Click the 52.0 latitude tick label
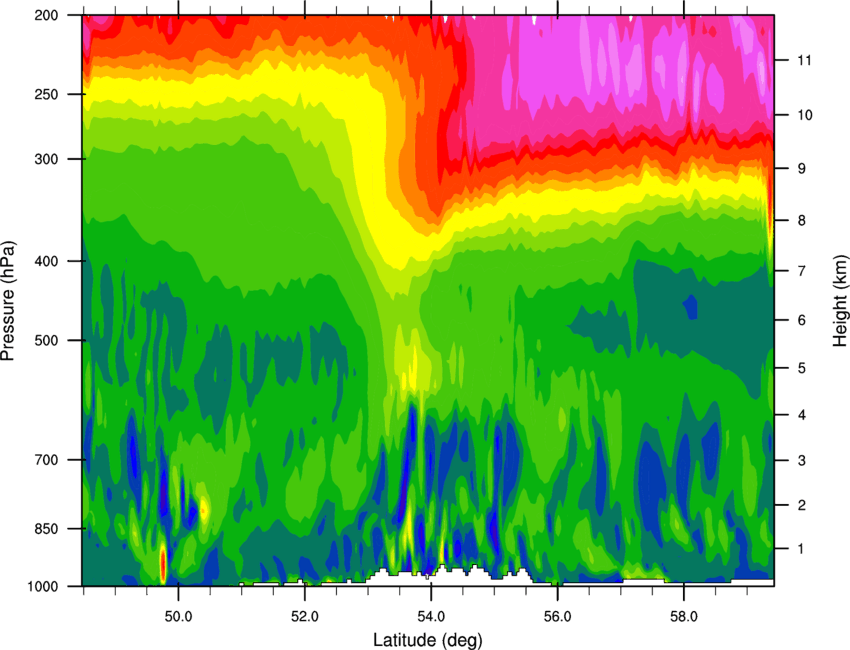This screenshot has width=850, height=650. pos(305,616)
